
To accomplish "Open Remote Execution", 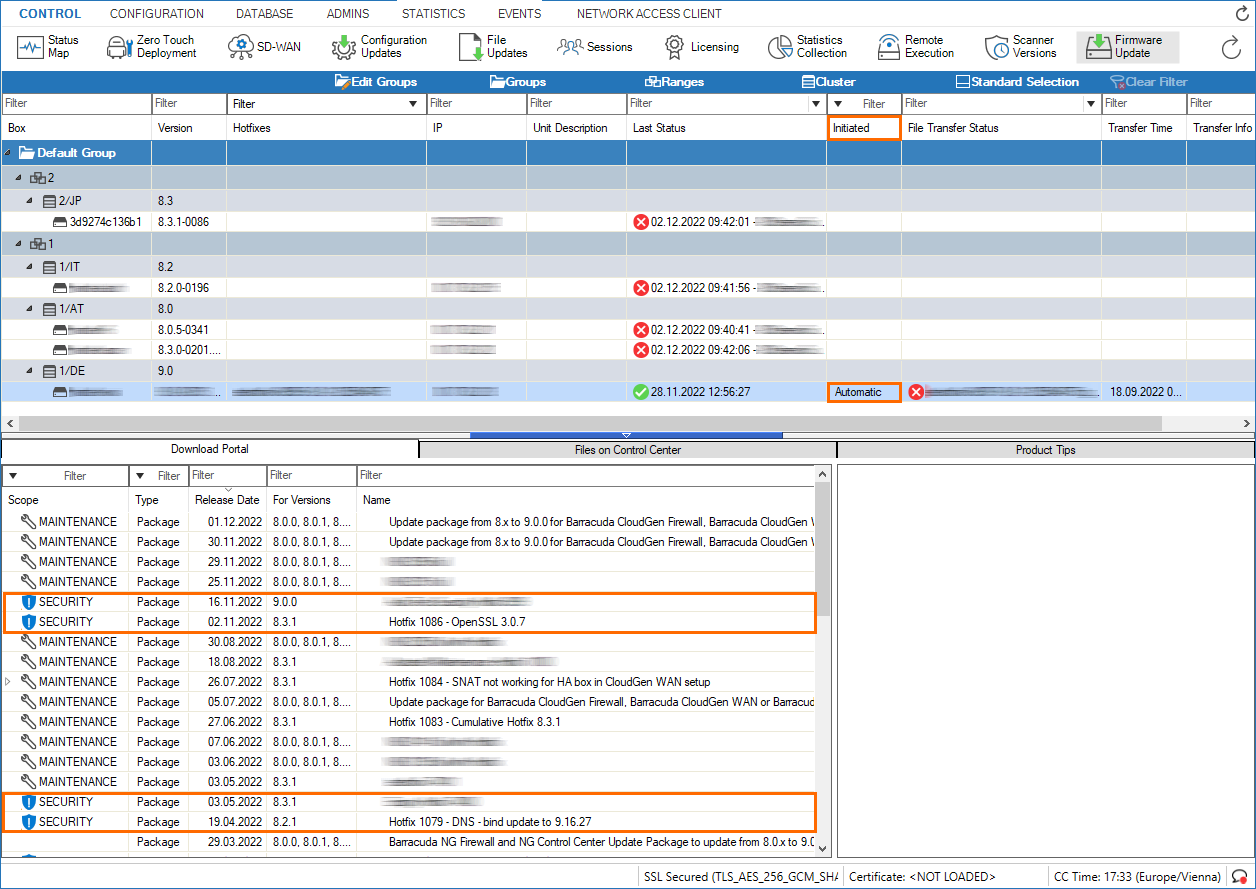I will point(916,47).
